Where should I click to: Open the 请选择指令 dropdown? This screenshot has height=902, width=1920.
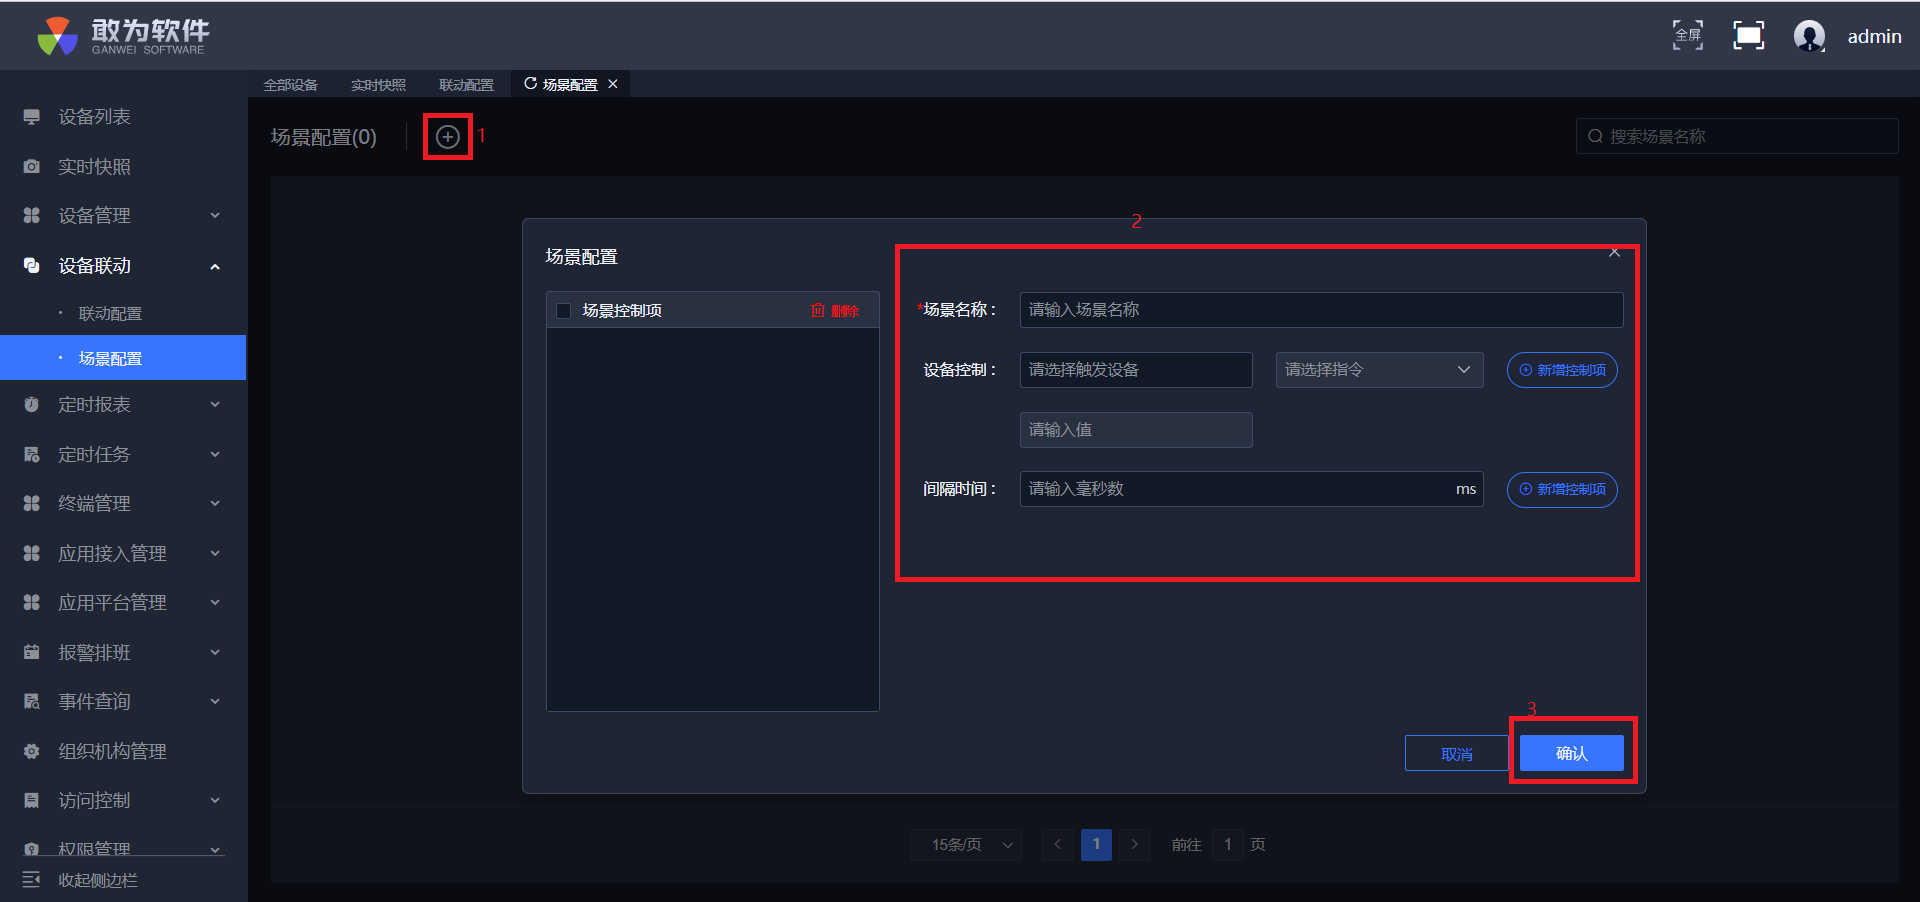(x=1379, y=370)
